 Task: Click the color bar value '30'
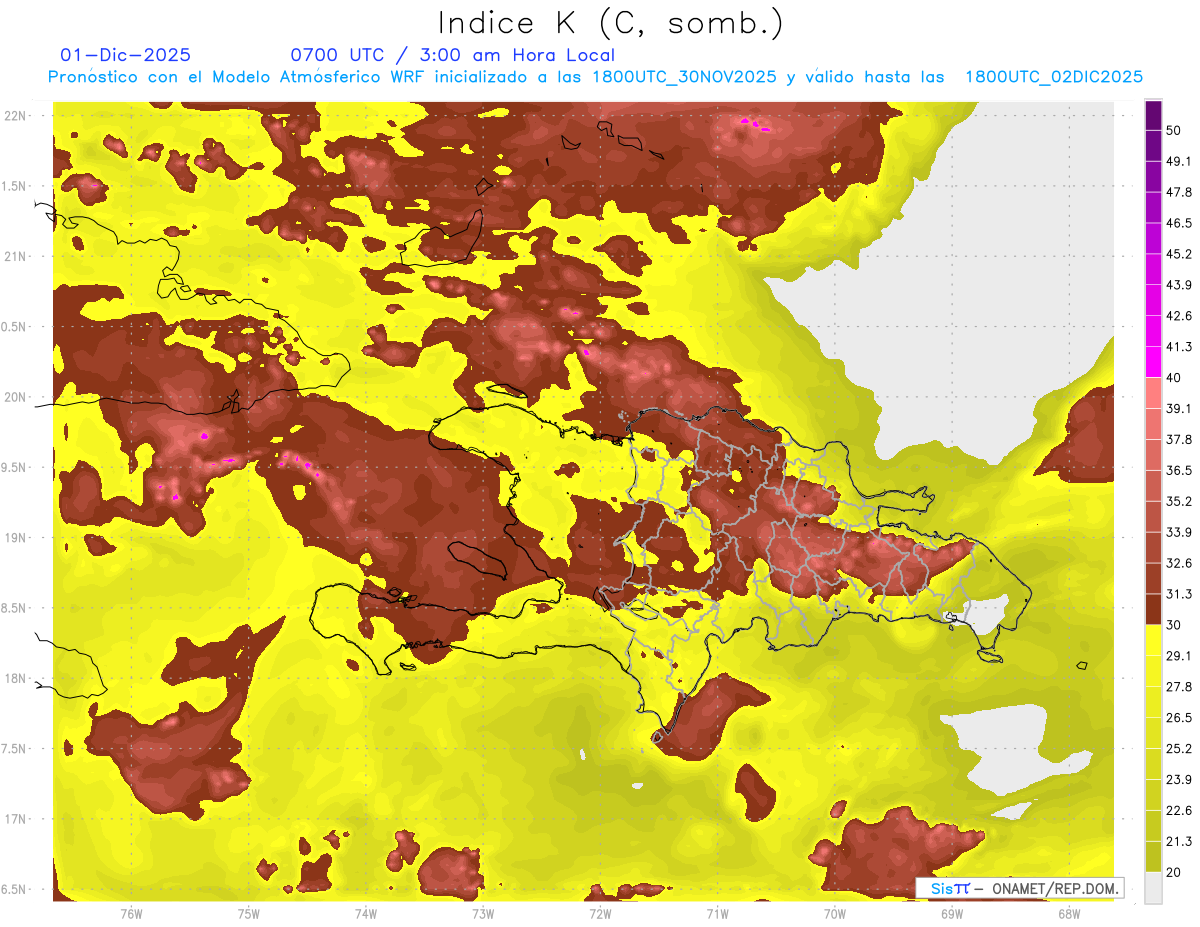tap(1176, 624)
